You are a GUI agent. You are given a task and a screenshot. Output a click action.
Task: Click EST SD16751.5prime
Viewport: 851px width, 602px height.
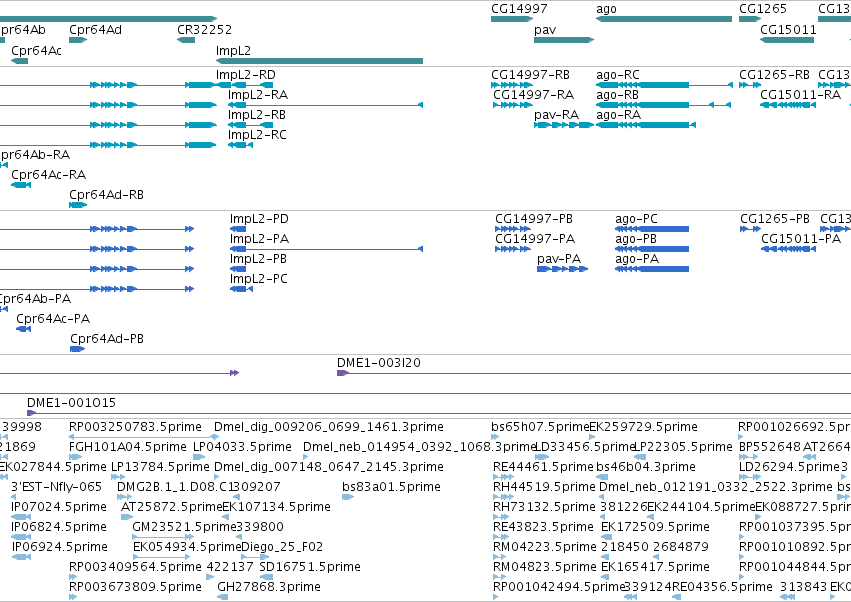(x=310, y=568)
